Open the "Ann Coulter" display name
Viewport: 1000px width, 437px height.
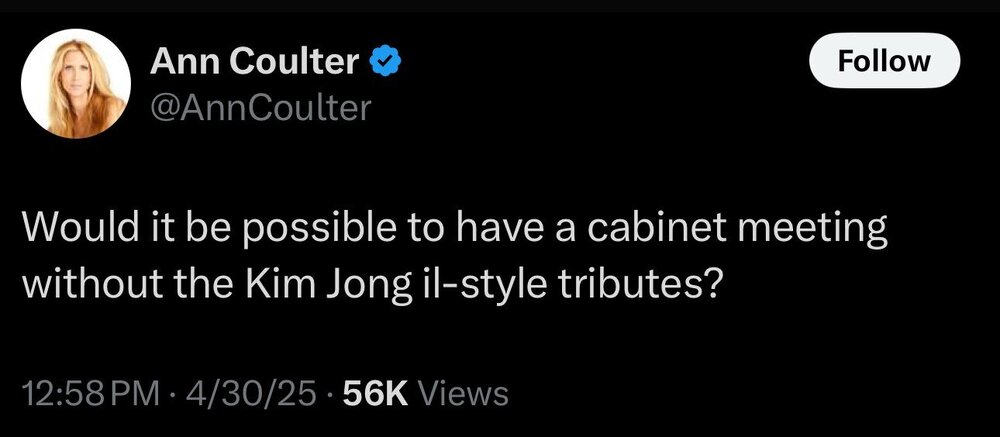click(x=255, y=64)
